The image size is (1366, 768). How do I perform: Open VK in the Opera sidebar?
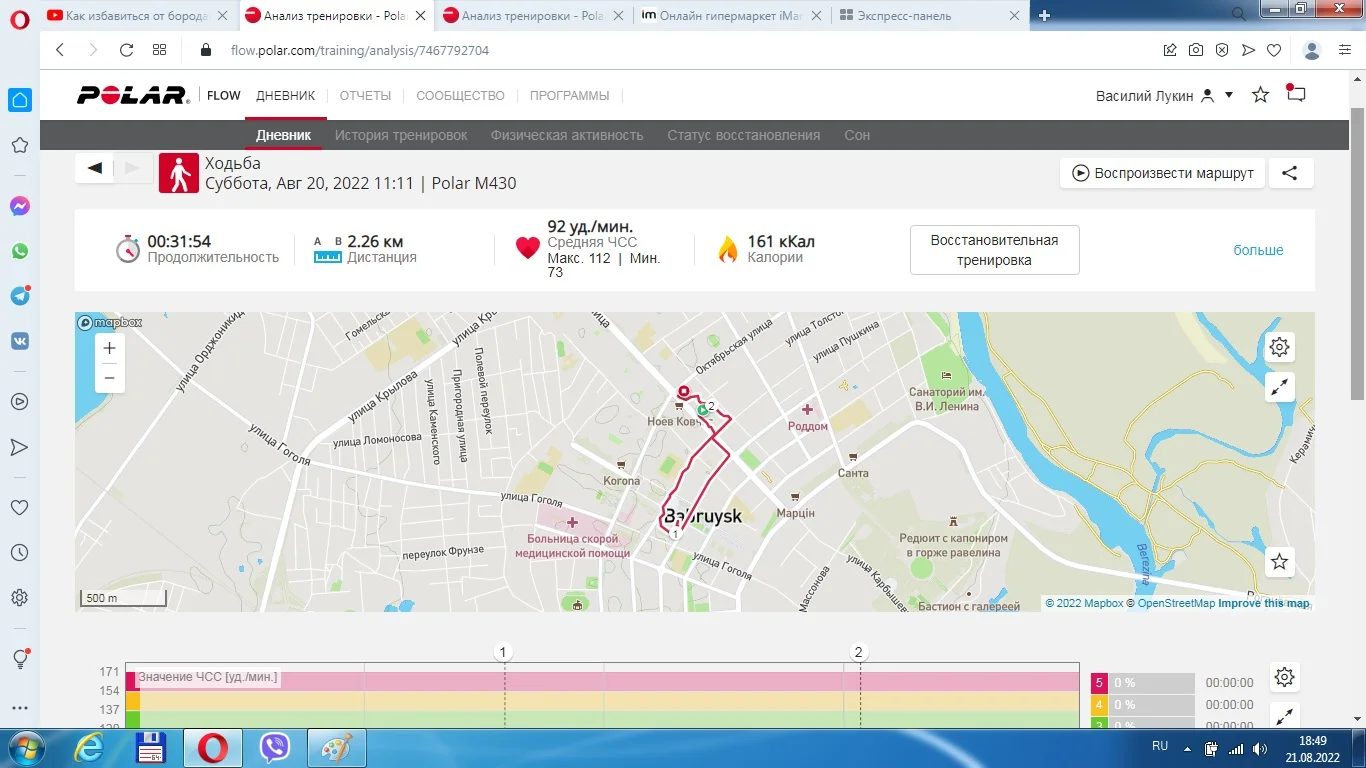(19, 341)
